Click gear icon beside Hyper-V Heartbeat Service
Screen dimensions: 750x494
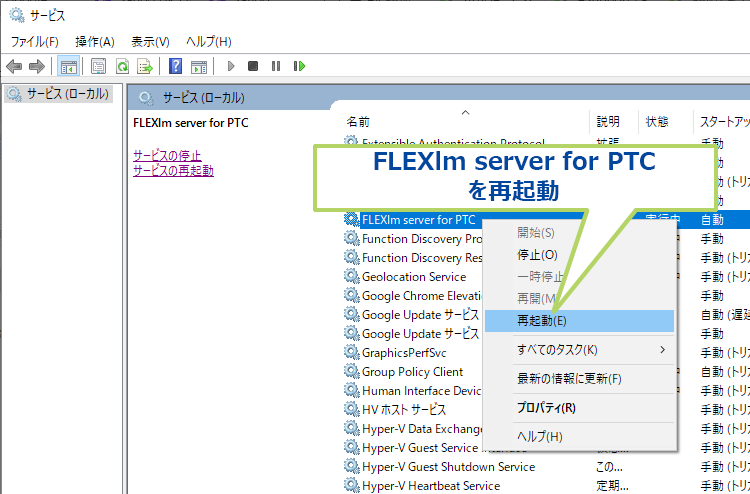tap(352, 485)
